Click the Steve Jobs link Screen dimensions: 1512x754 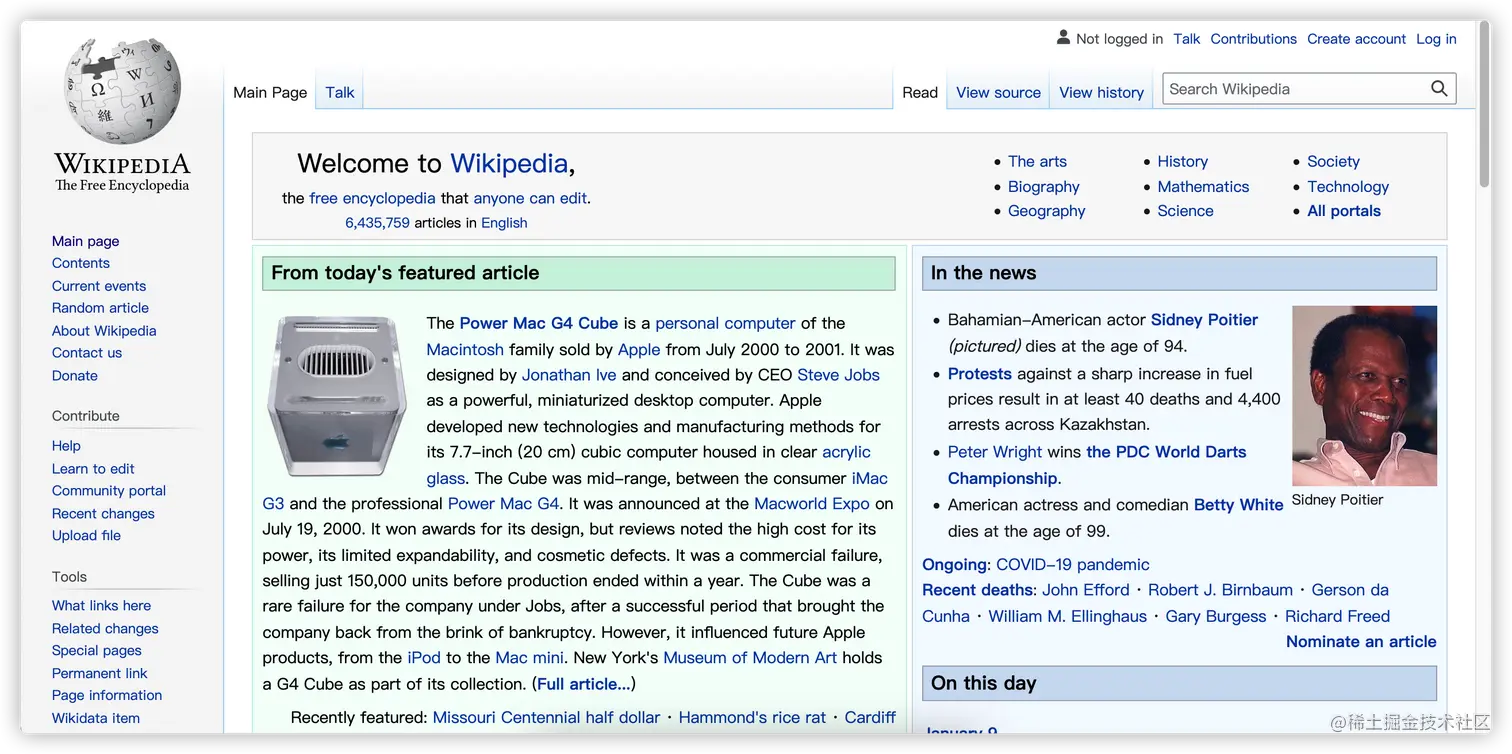[838, 376]
